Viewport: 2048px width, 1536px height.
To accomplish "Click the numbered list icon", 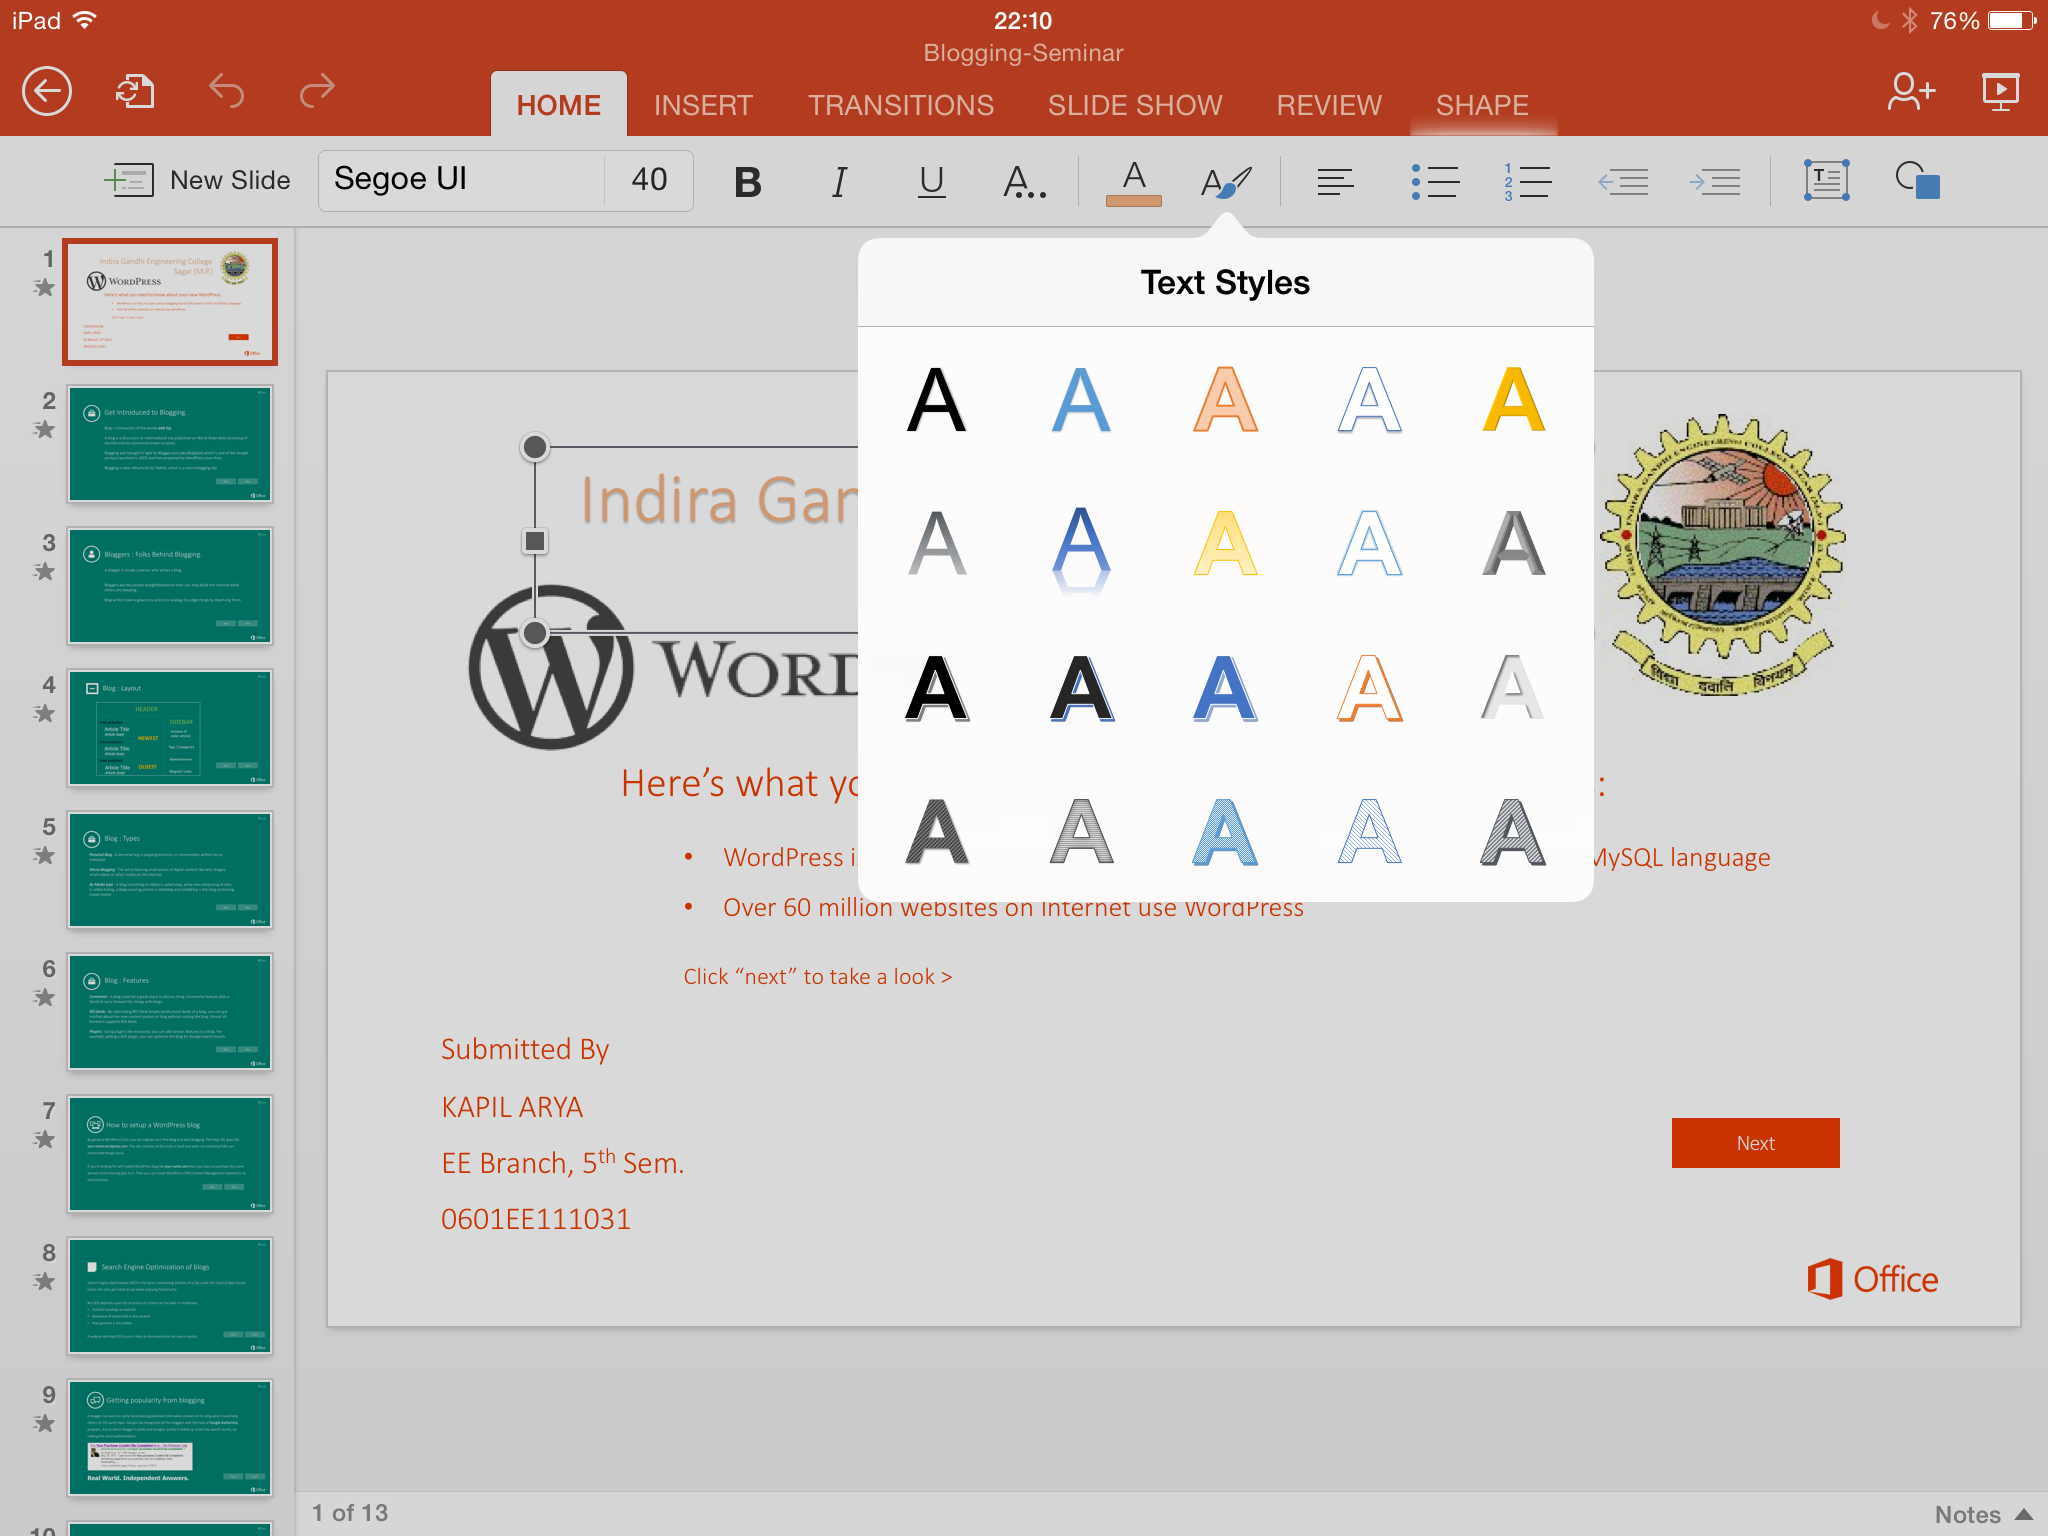I will pyautogui.click(x=1527, y=181).
